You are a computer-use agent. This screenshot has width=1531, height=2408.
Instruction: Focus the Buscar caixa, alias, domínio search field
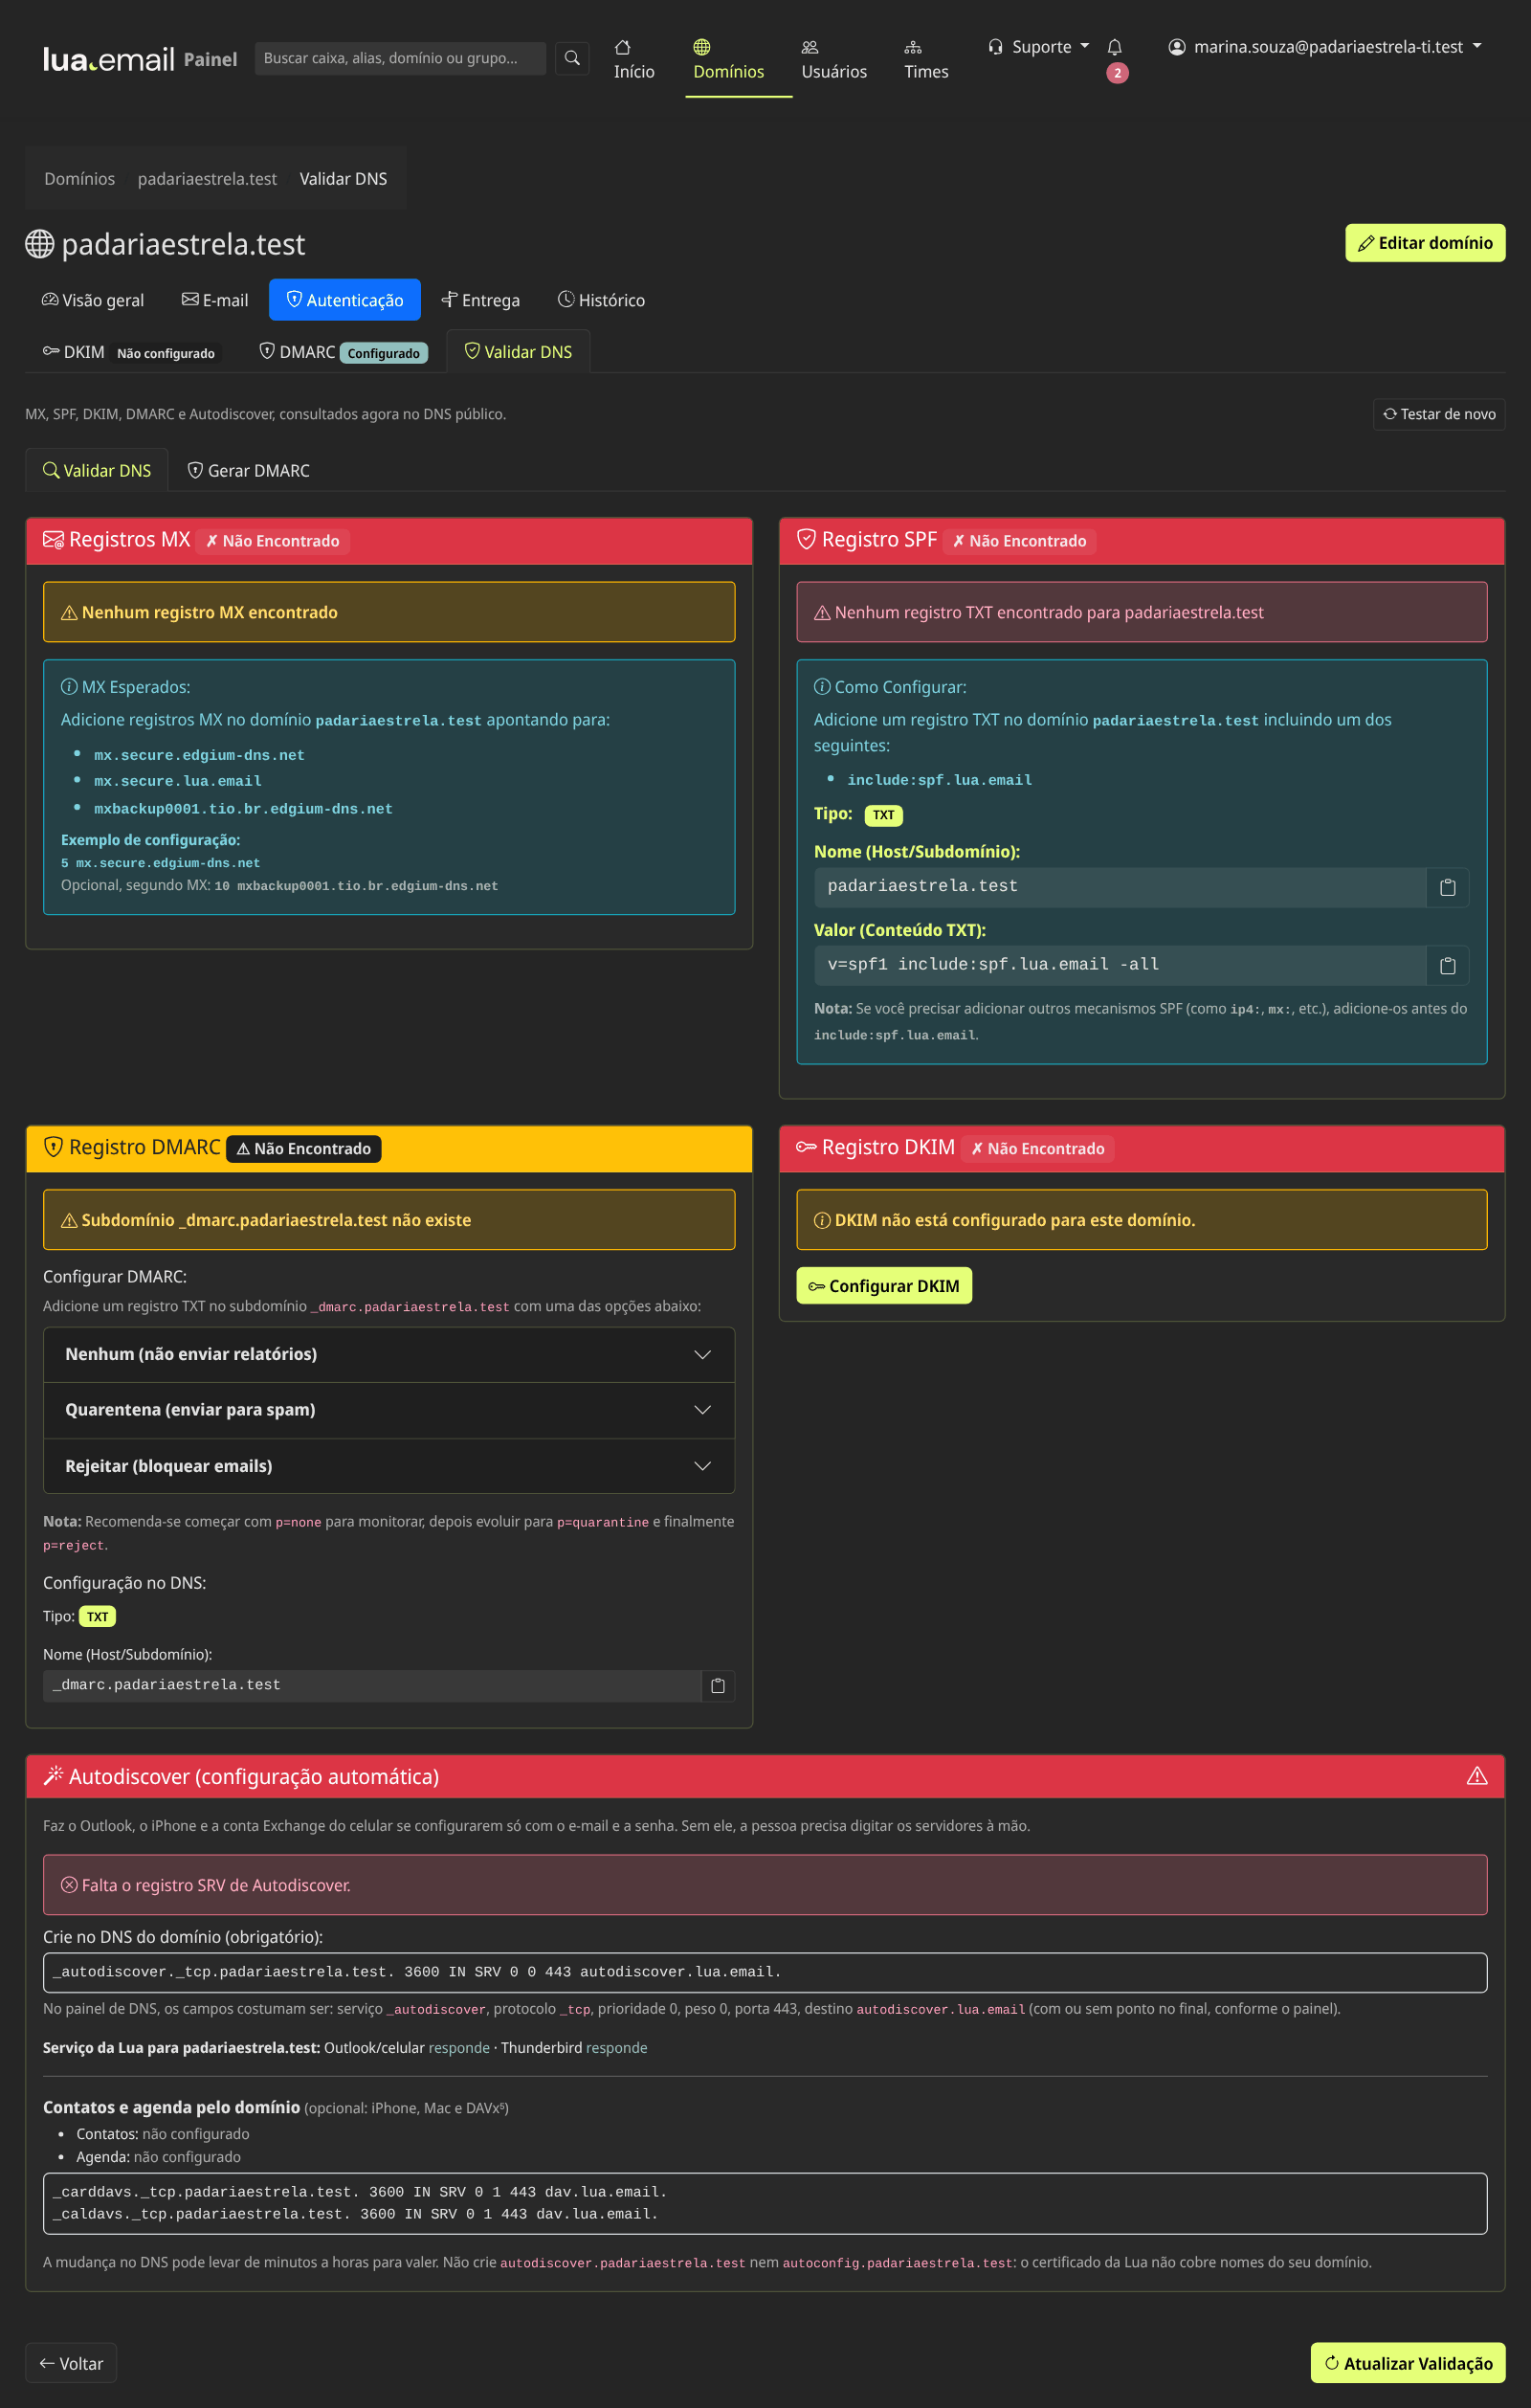coord(400,58)
